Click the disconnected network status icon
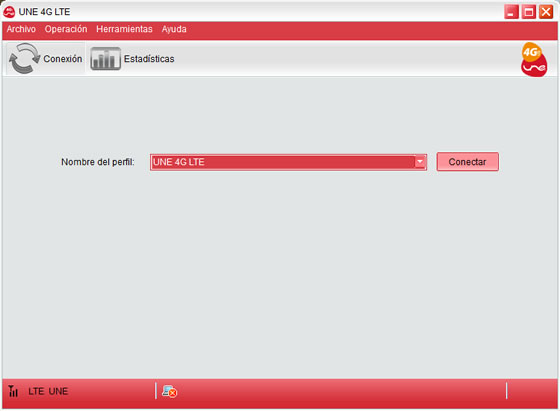 click(x=170, y=391)
